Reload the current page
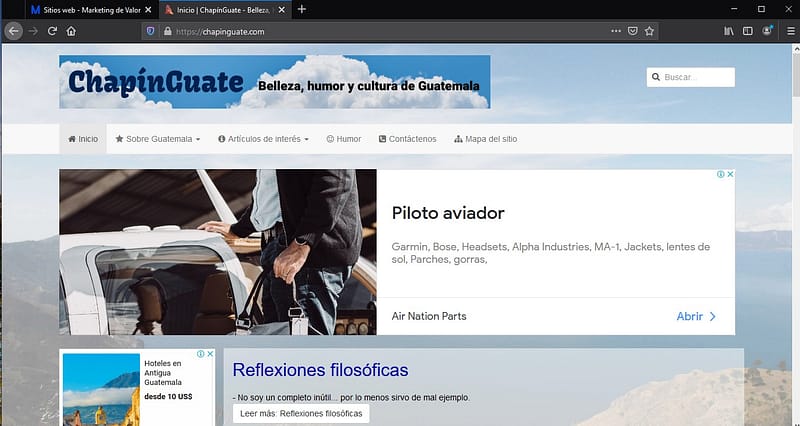 click(52, 31)
